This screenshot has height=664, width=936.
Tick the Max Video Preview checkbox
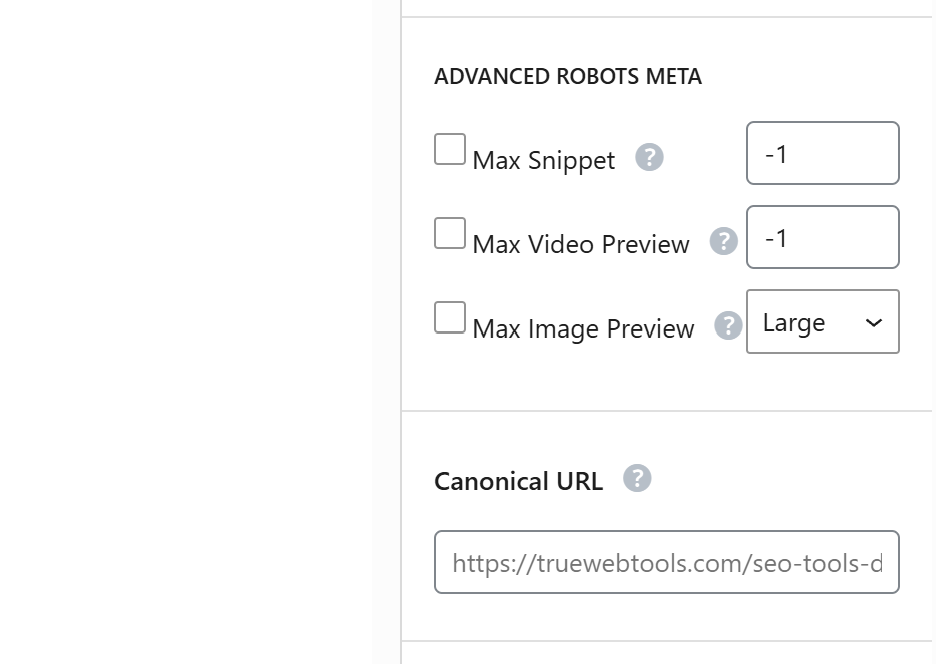pos(450,234)
